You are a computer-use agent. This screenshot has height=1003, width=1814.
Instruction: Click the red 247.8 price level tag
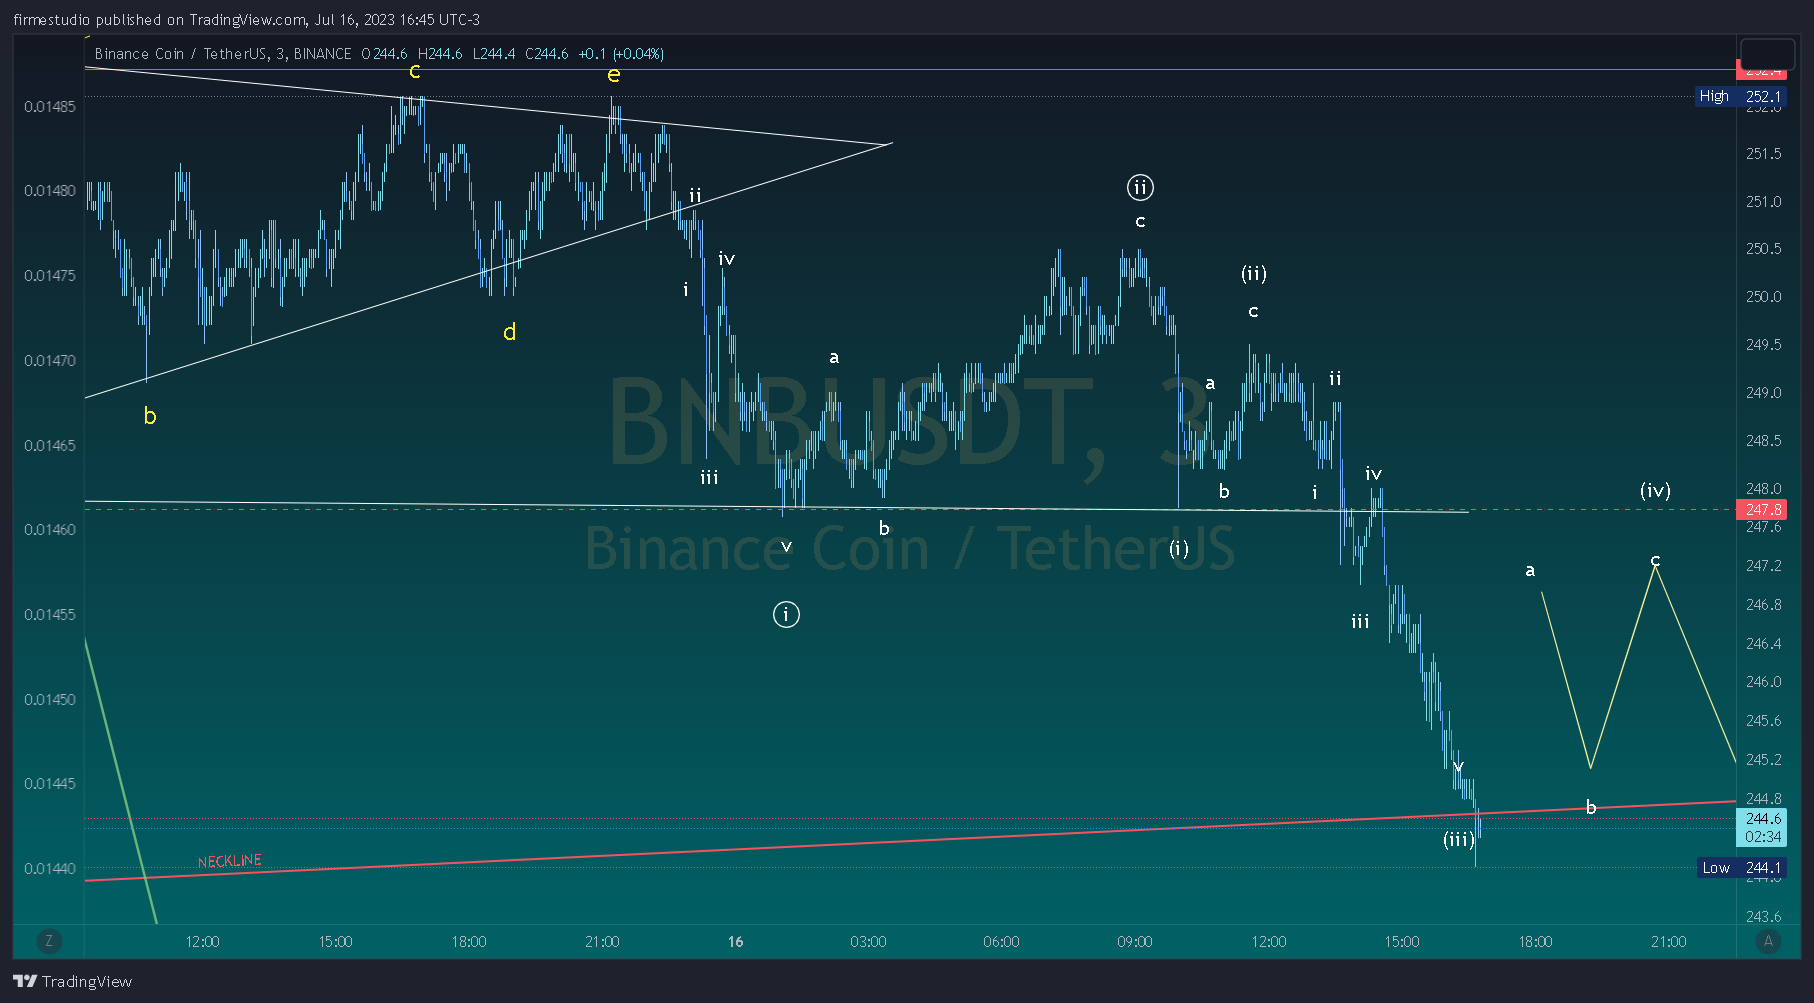point(1763,509)
